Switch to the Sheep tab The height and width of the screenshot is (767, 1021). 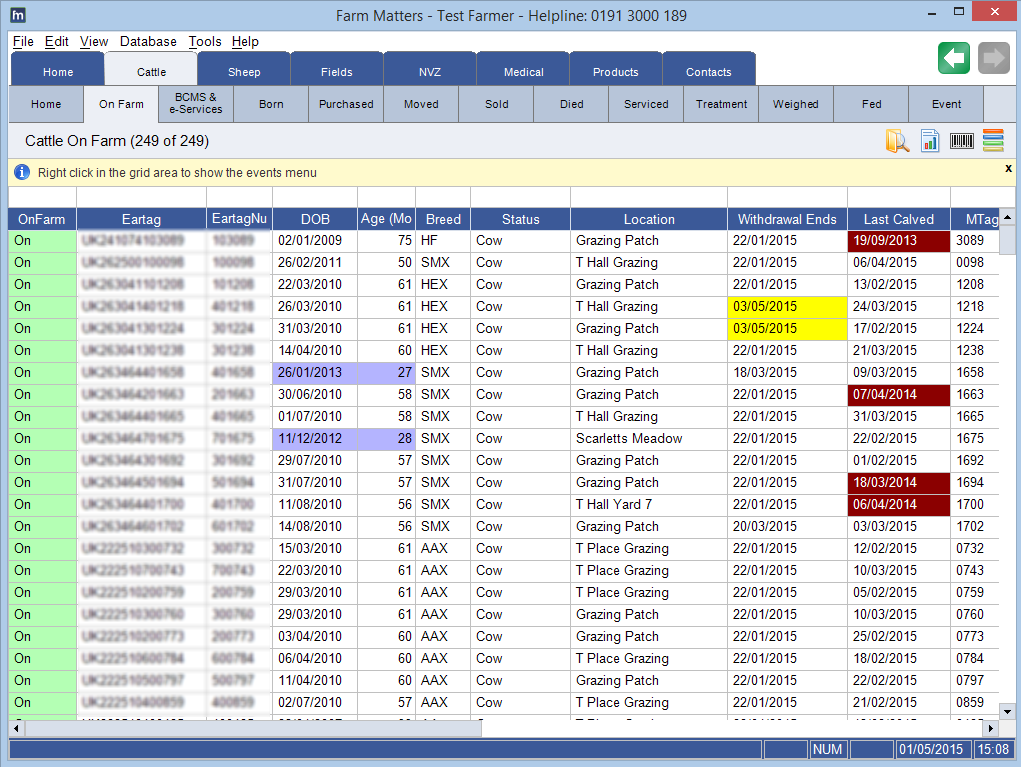(243, 71)
